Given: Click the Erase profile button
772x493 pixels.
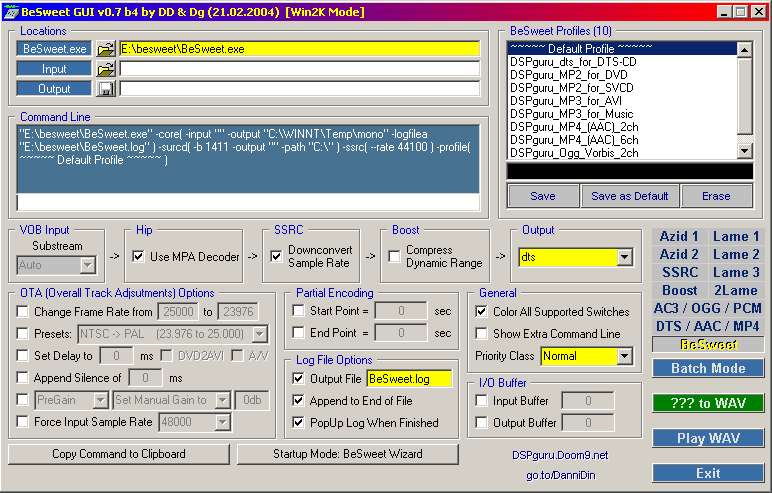Looking at the screenshot, I should [x=716, y=196].
